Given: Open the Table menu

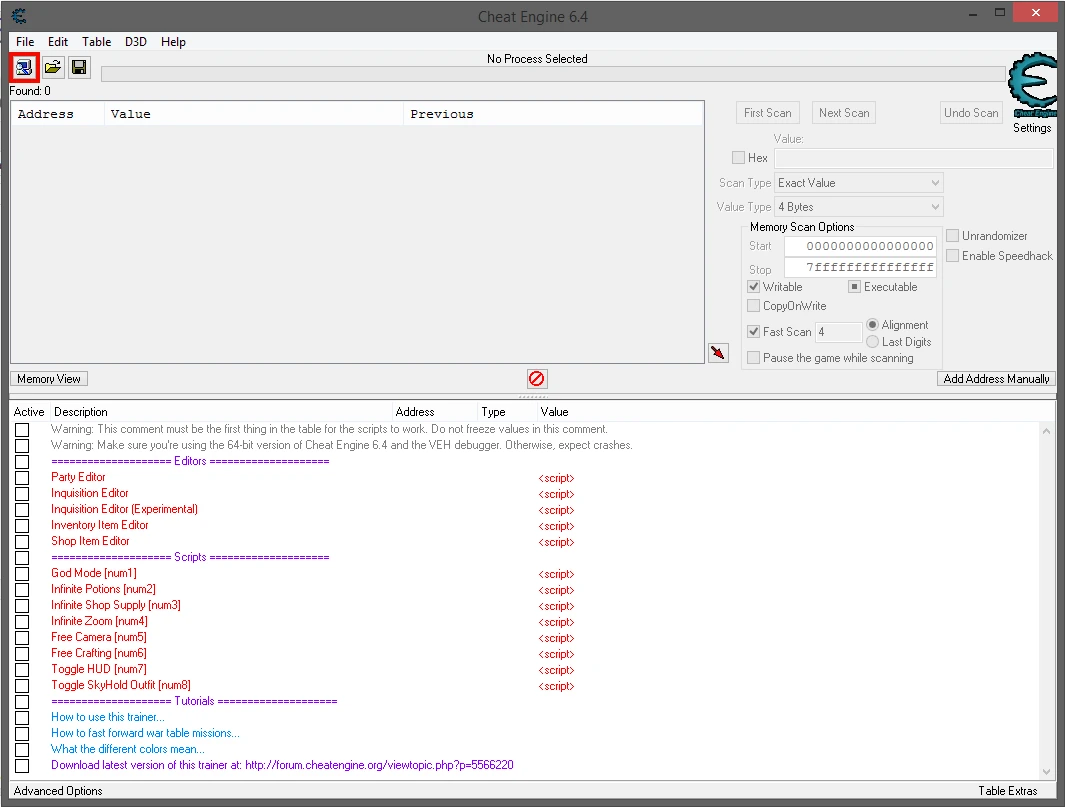Looking at the screenshot, I should [x=96, y=42].
